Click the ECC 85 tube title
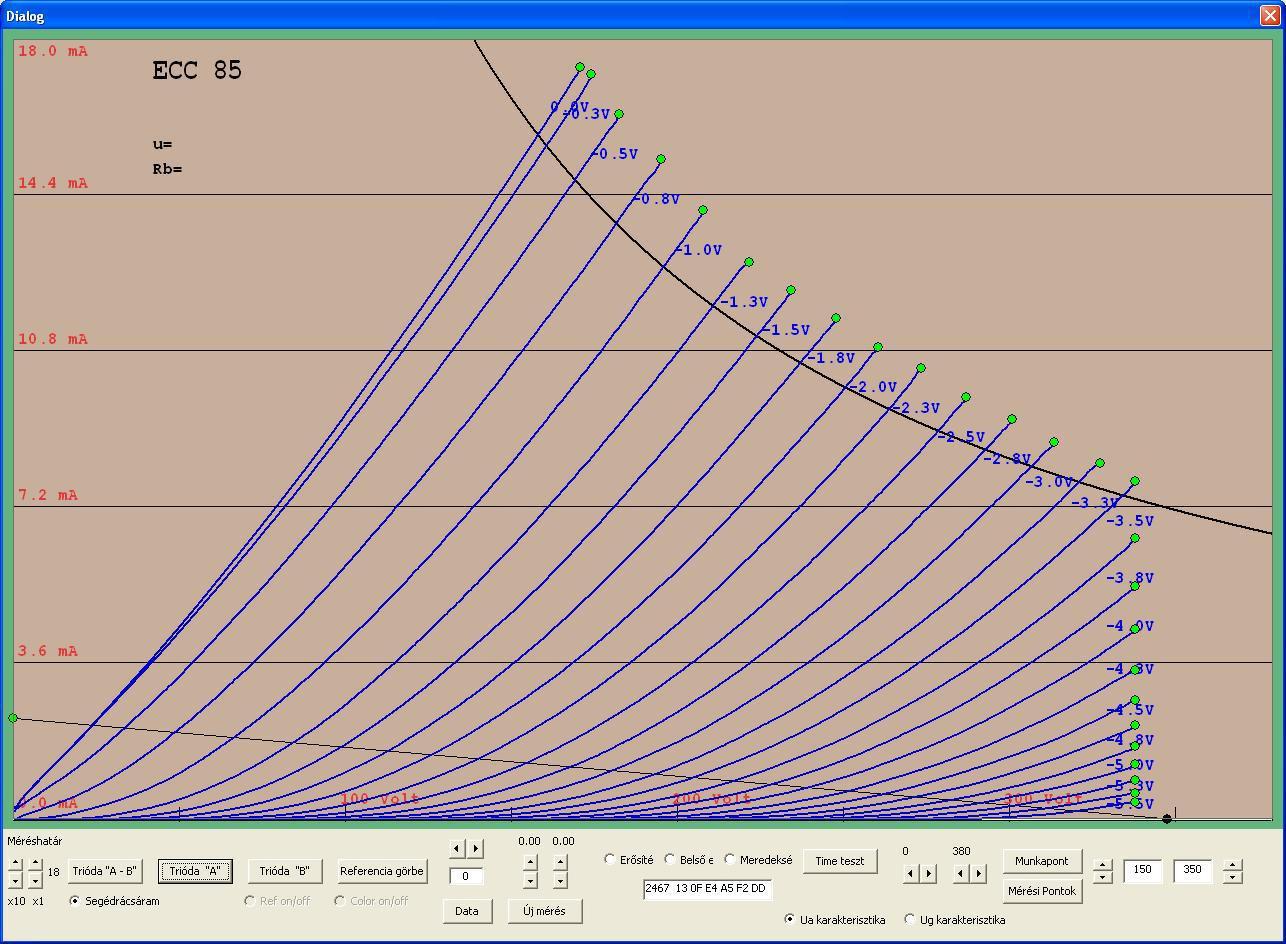The height and width of the screenshot is (944, 1286). click(197, 70)
